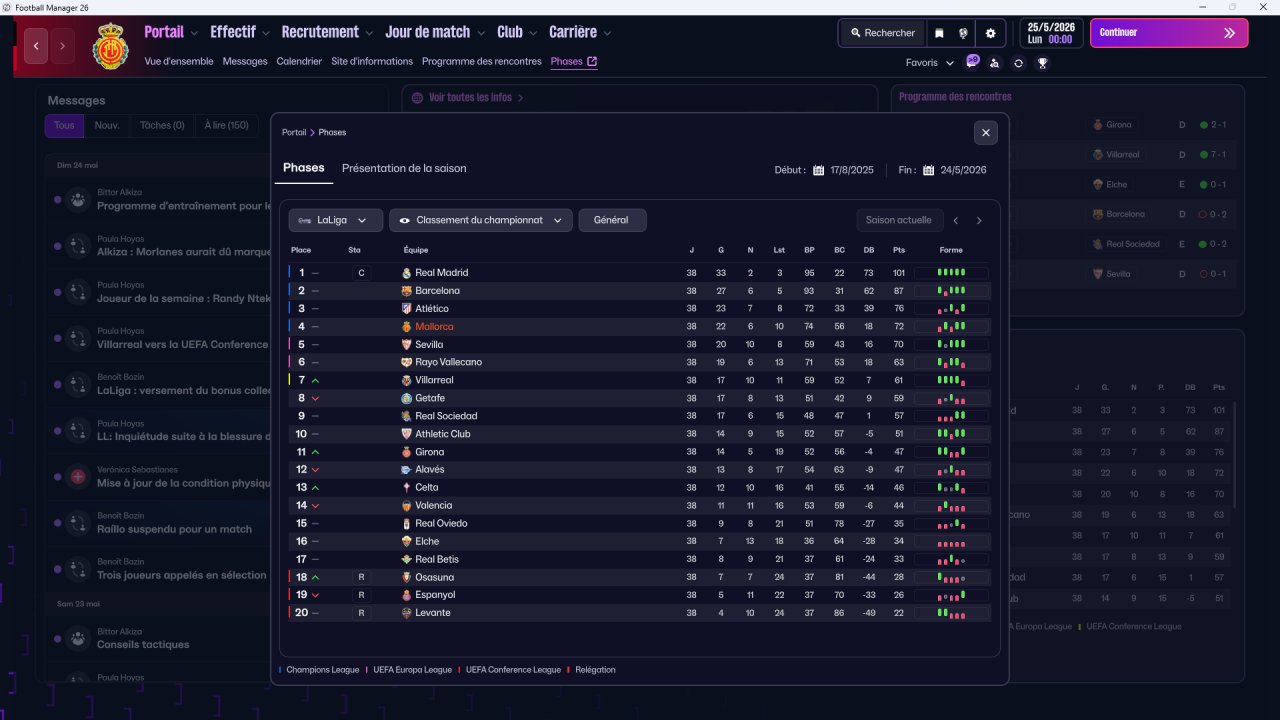The height and width of the screenshot is (720, 1280).
Task: Switch to Présentation de la saison tab
Action: [404, 168]
